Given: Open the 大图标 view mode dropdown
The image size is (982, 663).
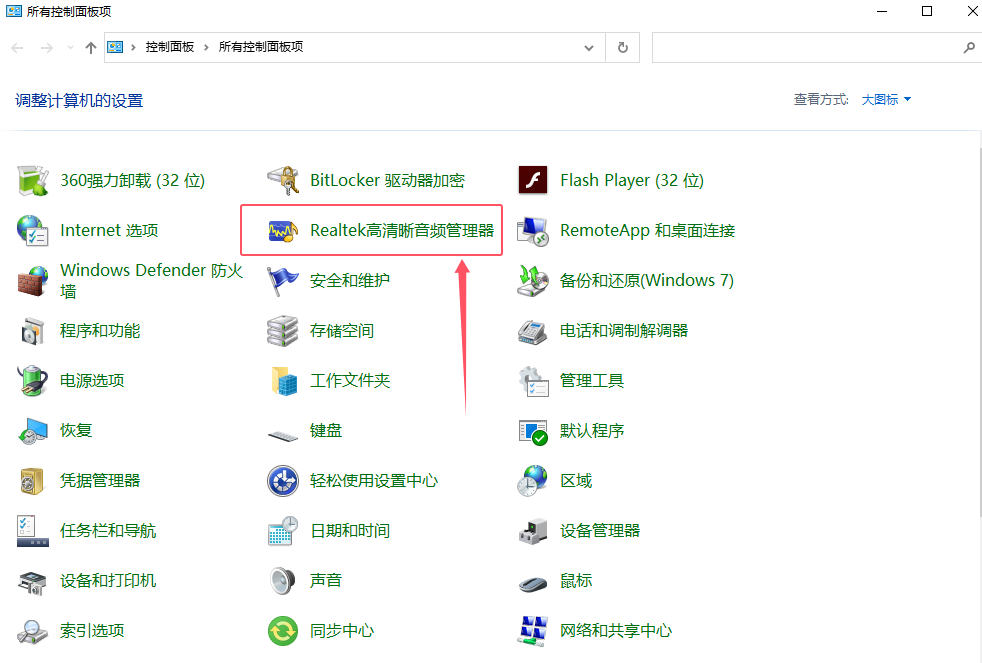Looking at the screenshot, I should pyautogui.click(x=886, y=100).
